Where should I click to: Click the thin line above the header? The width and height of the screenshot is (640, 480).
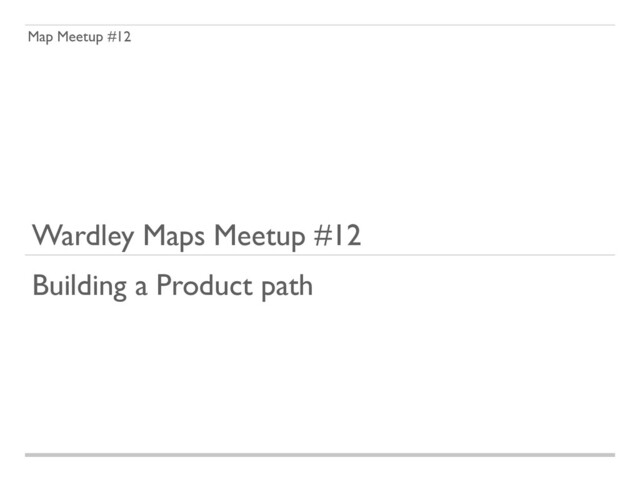coord(320,25)
